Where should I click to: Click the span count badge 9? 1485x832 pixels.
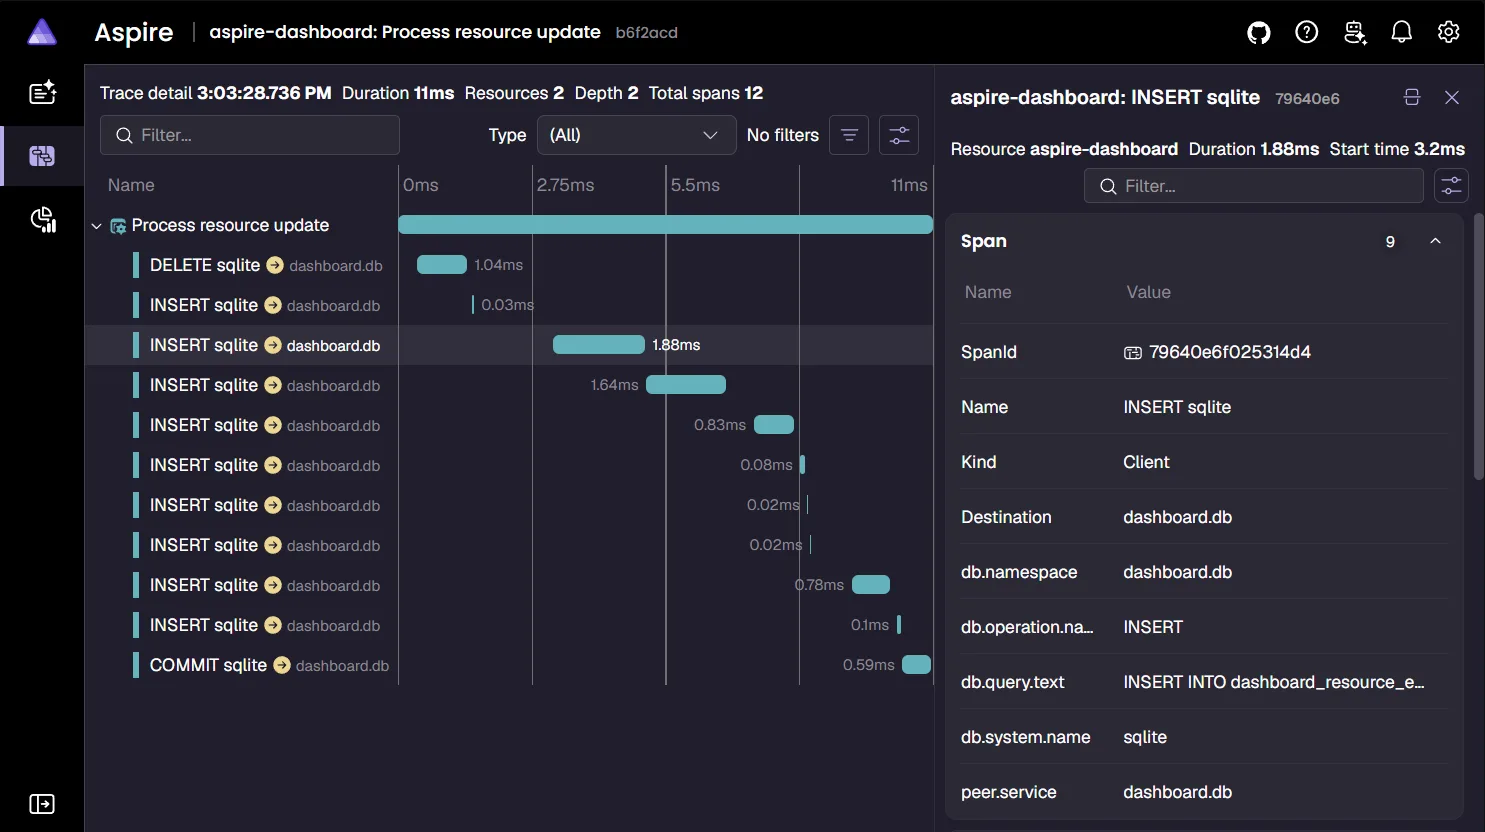click(1390, 242)
